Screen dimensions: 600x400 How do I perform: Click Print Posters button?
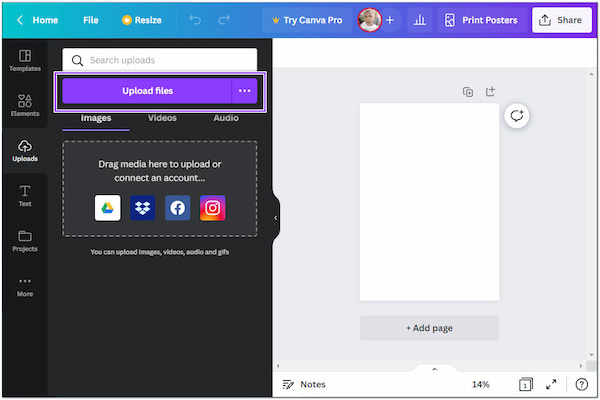coord(481,20)
